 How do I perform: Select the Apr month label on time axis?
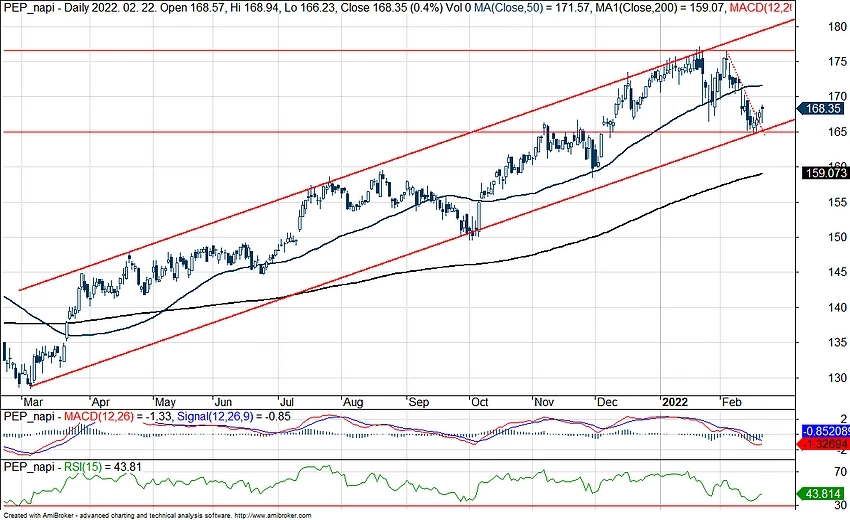101,402
